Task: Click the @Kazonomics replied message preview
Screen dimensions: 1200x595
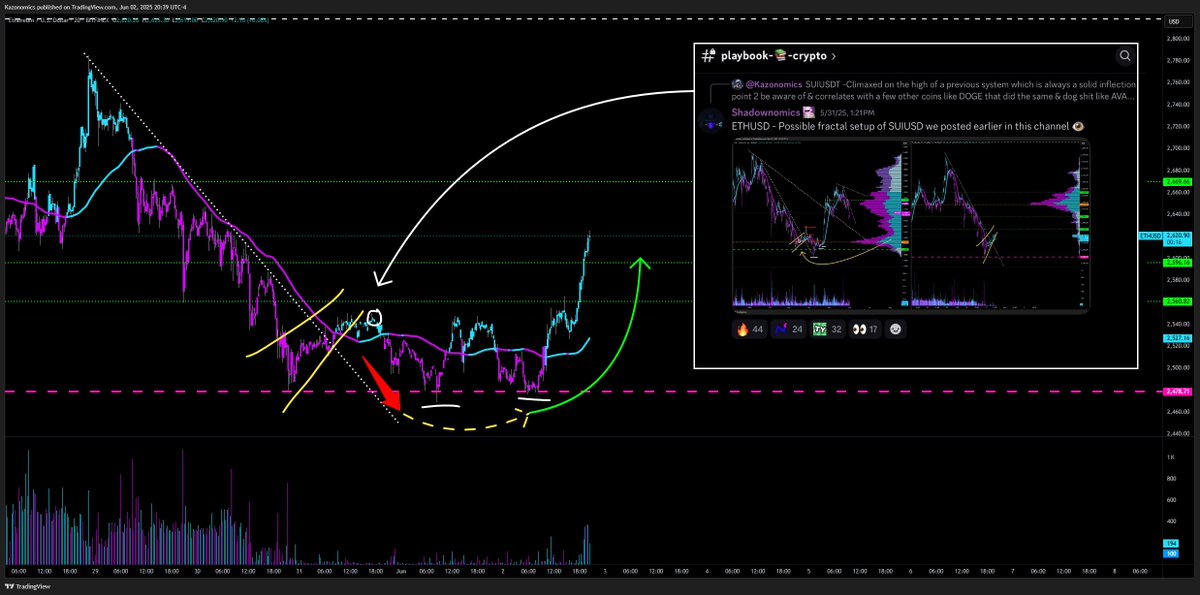Action: (x=934, y=92)
